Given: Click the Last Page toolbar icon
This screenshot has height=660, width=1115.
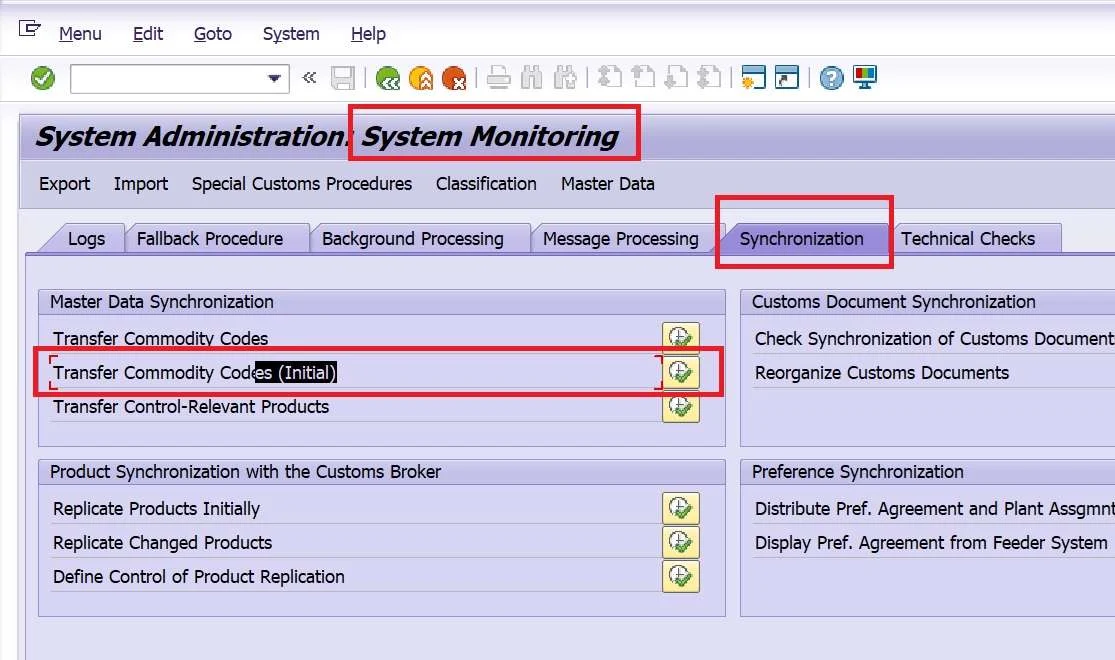Looking at the screenshot, I should [x=709, y=77].
